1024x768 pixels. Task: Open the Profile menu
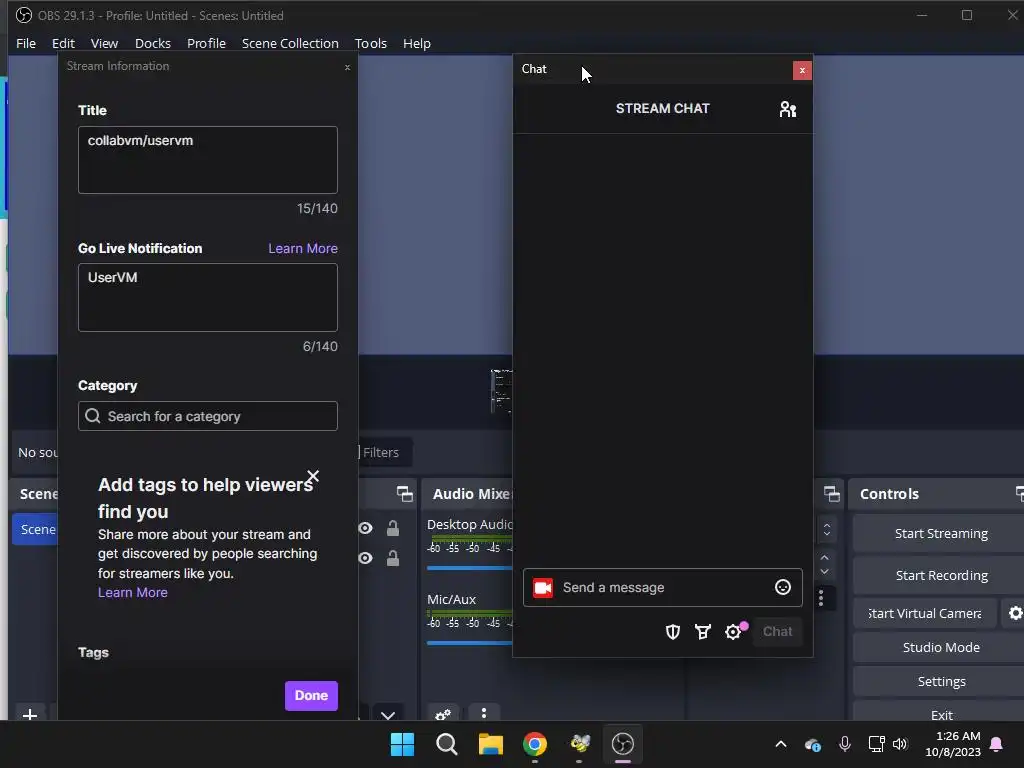point(206,43)
